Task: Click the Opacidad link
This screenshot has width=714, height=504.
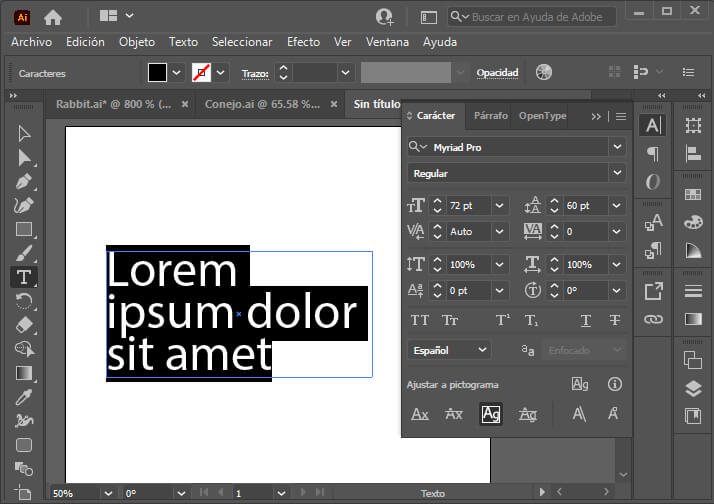Action: coord(497,73)
